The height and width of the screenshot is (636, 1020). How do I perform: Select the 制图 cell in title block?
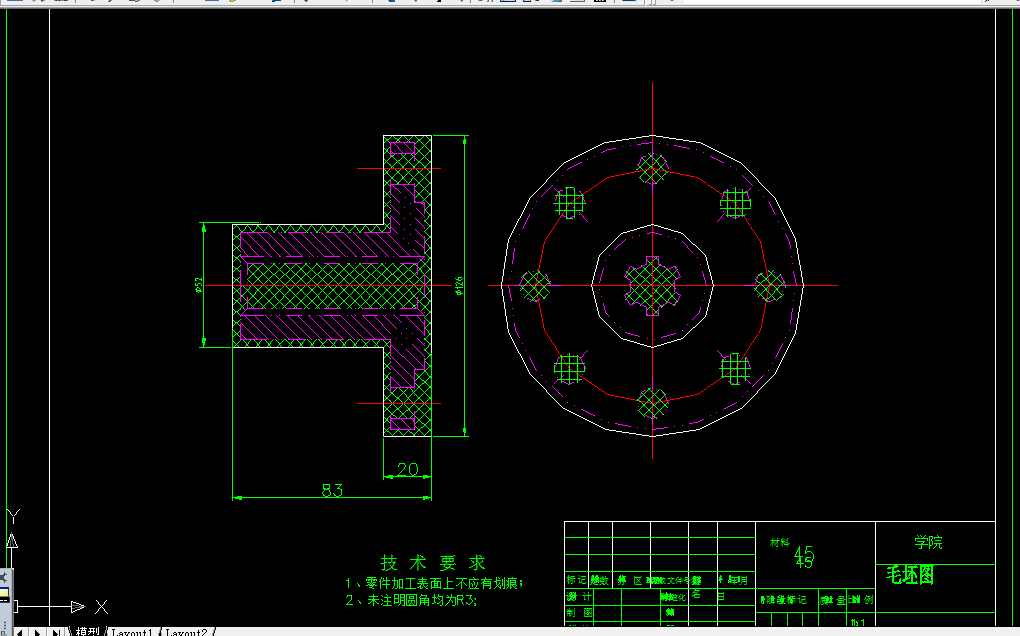[579, 613]
